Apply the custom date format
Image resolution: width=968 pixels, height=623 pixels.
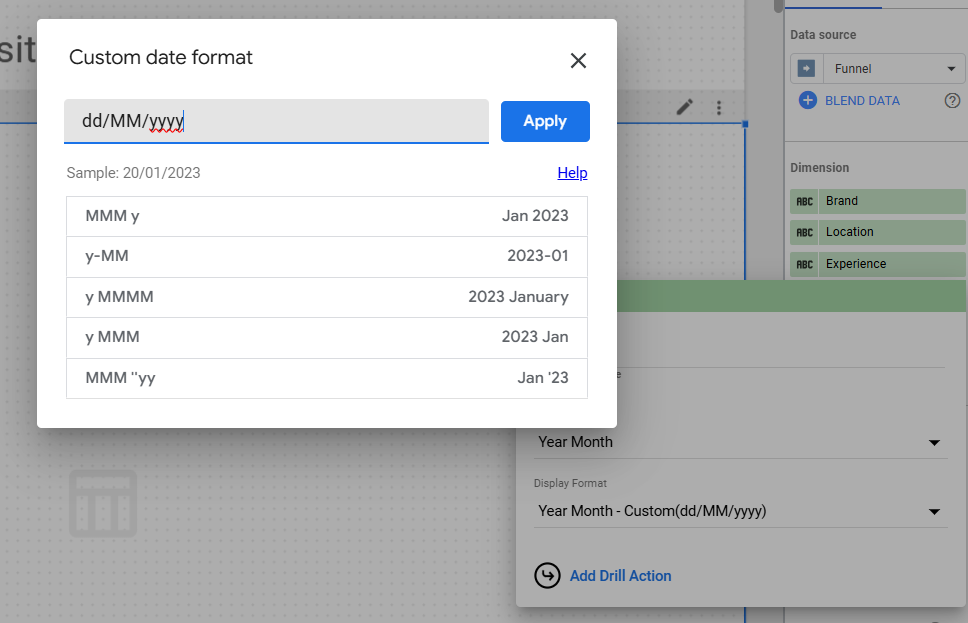[x=545, y=120]
